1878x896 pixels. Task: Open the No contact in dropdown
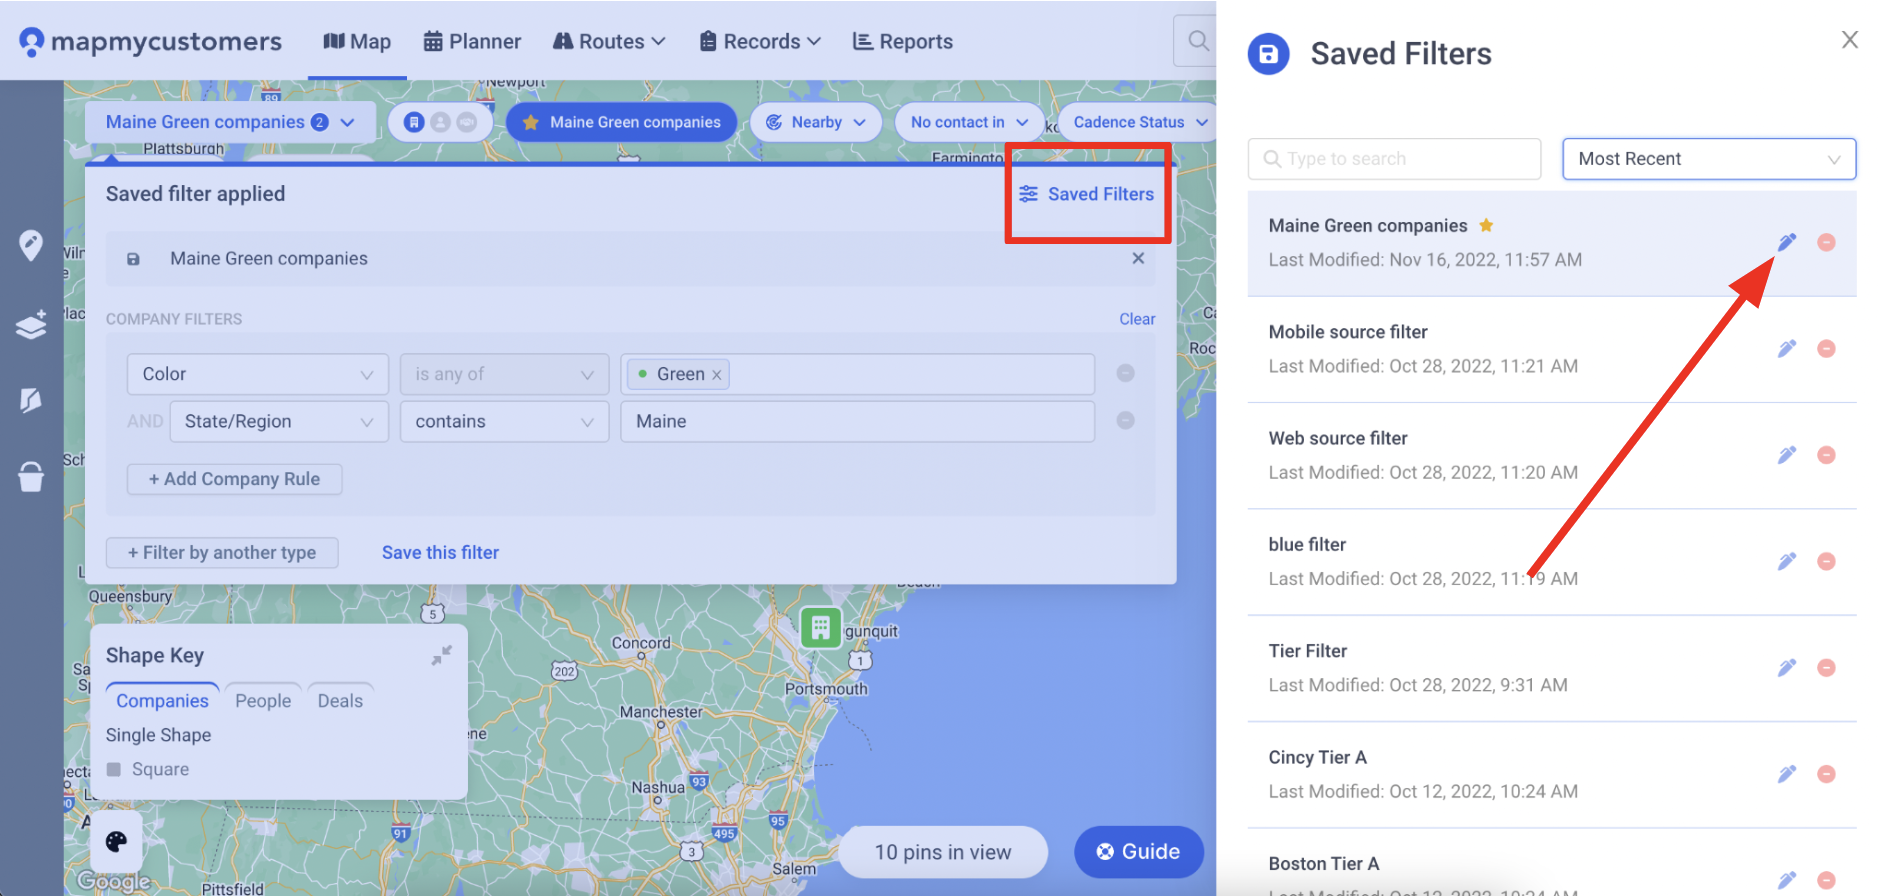tap(969, 122)
